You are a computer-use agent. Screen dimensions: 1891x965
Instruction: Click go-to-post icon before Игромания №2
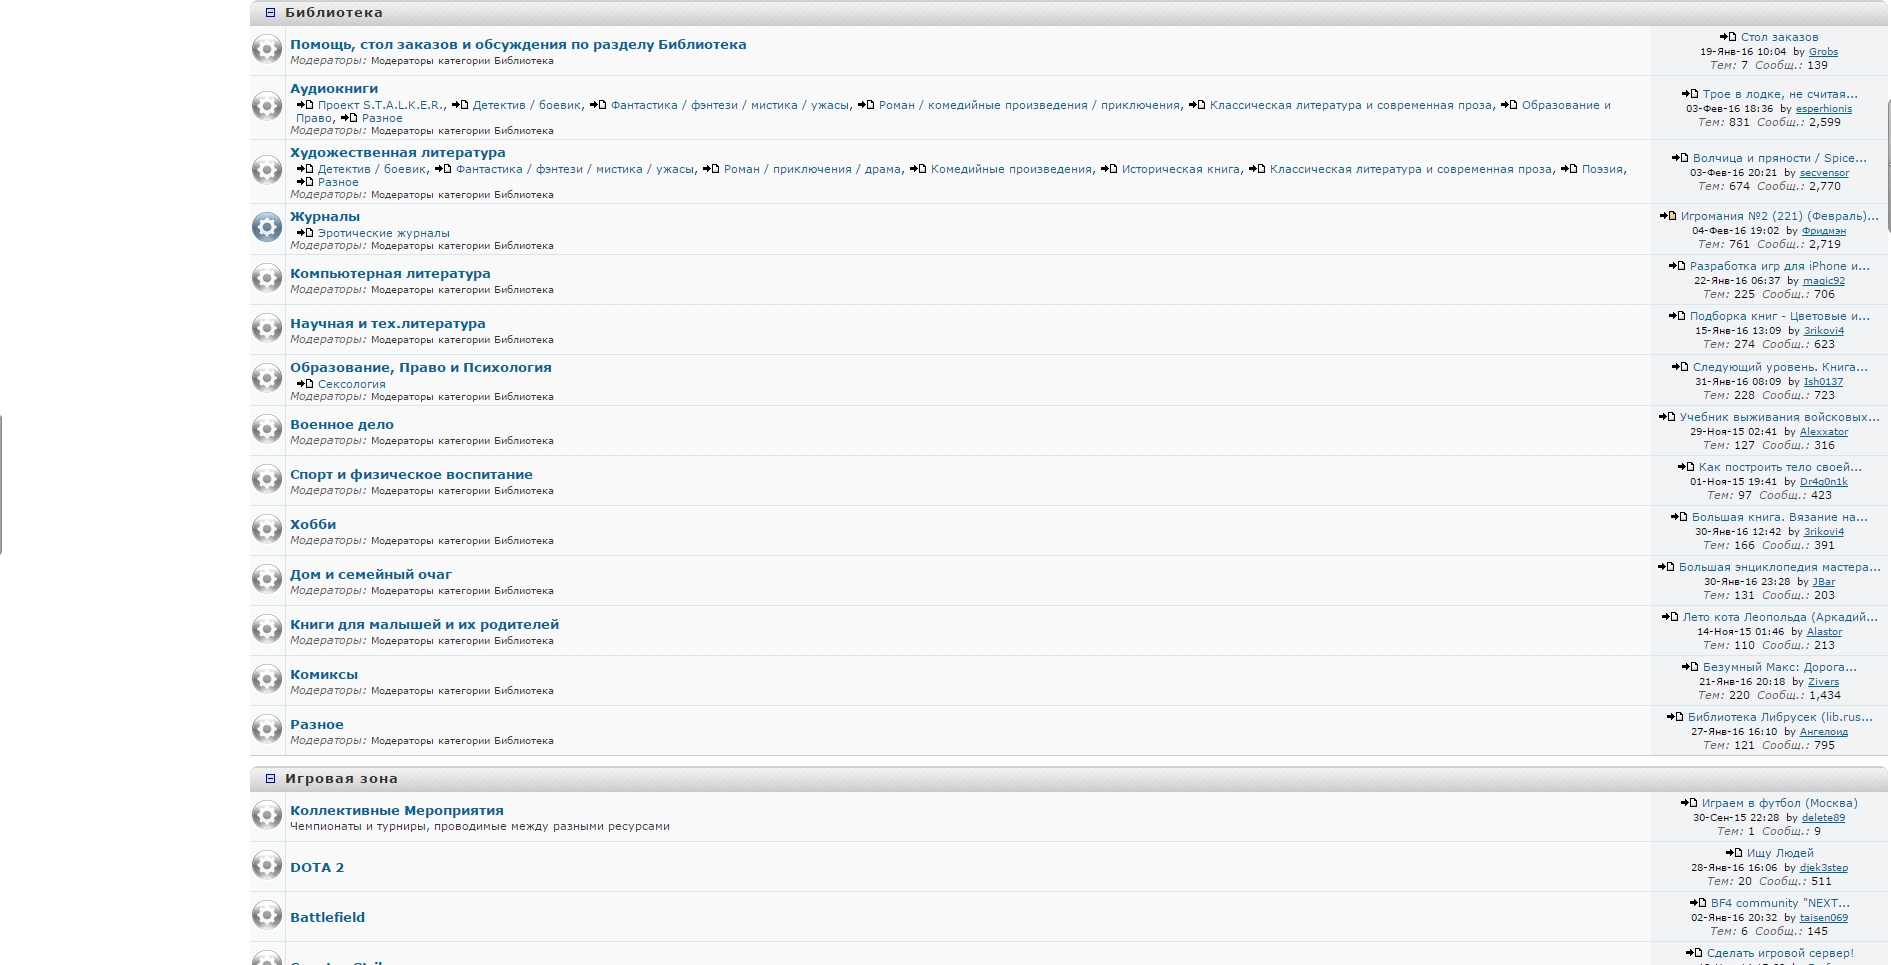pos(1668,216)
